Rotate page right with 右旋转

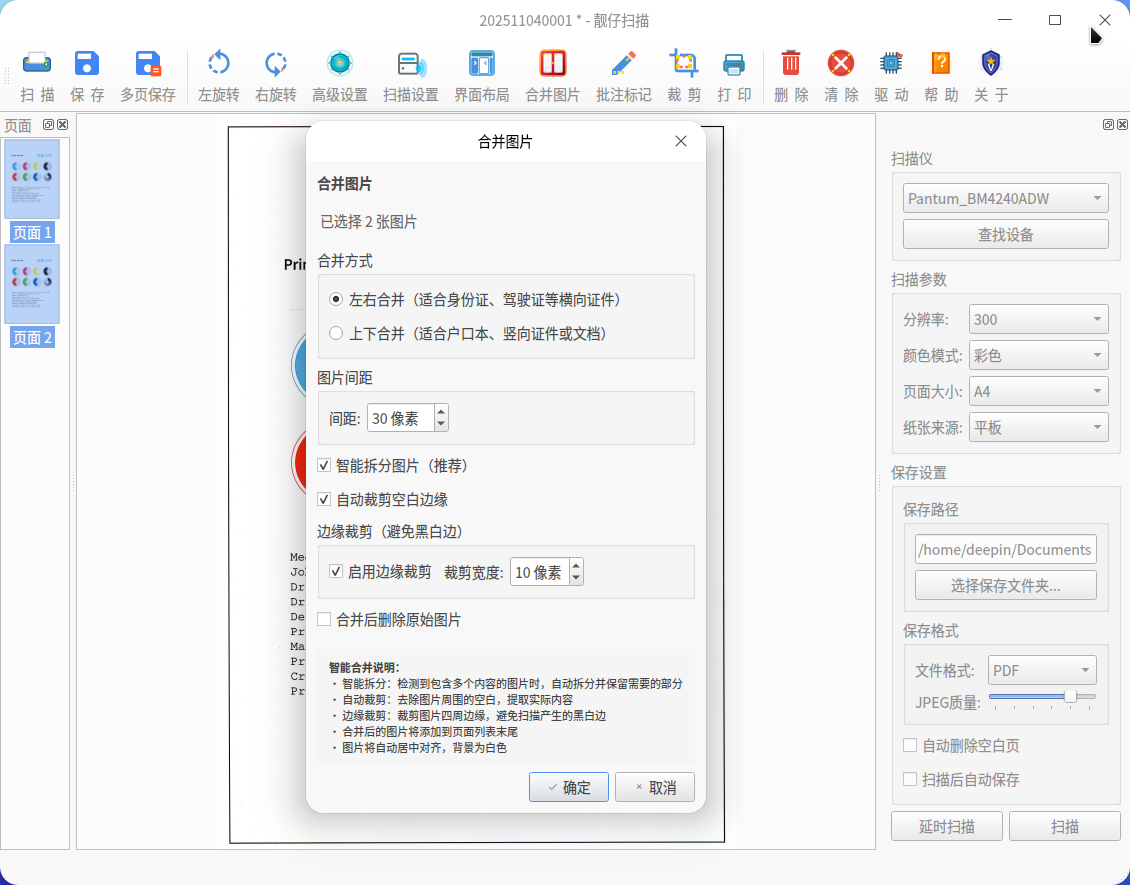pyautogui.click(x=275, y=63)
